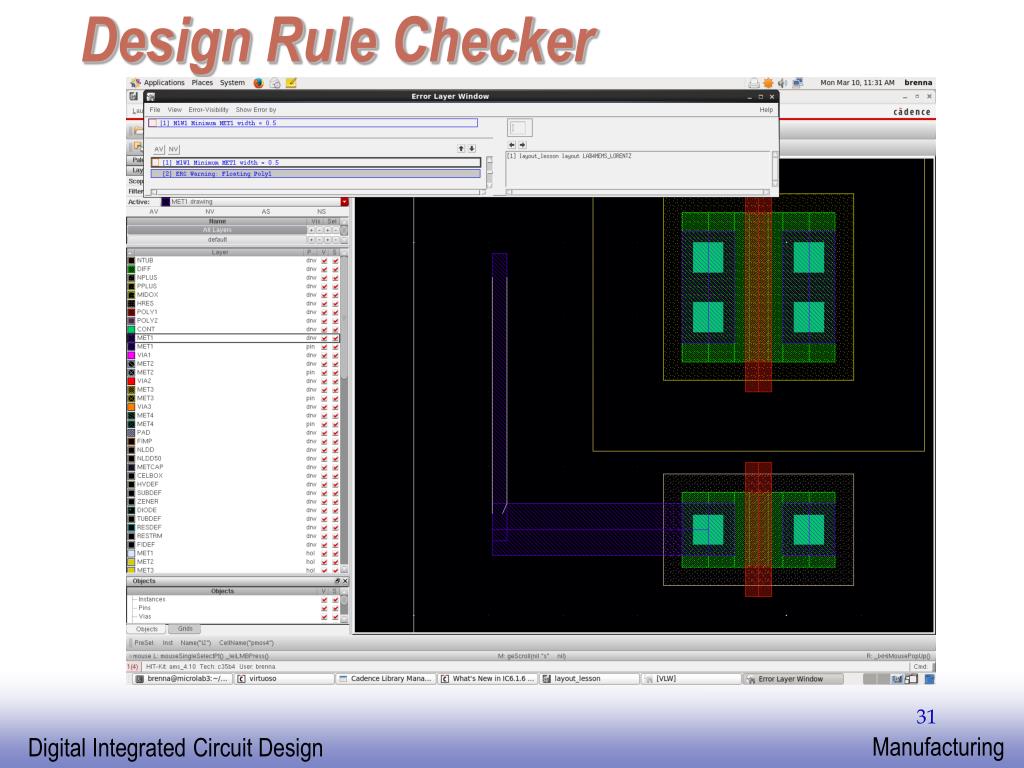Viewport: 1024px width, 768px height.
Task: Click the AV button in Error Layer Window
Action: [159, 150]
